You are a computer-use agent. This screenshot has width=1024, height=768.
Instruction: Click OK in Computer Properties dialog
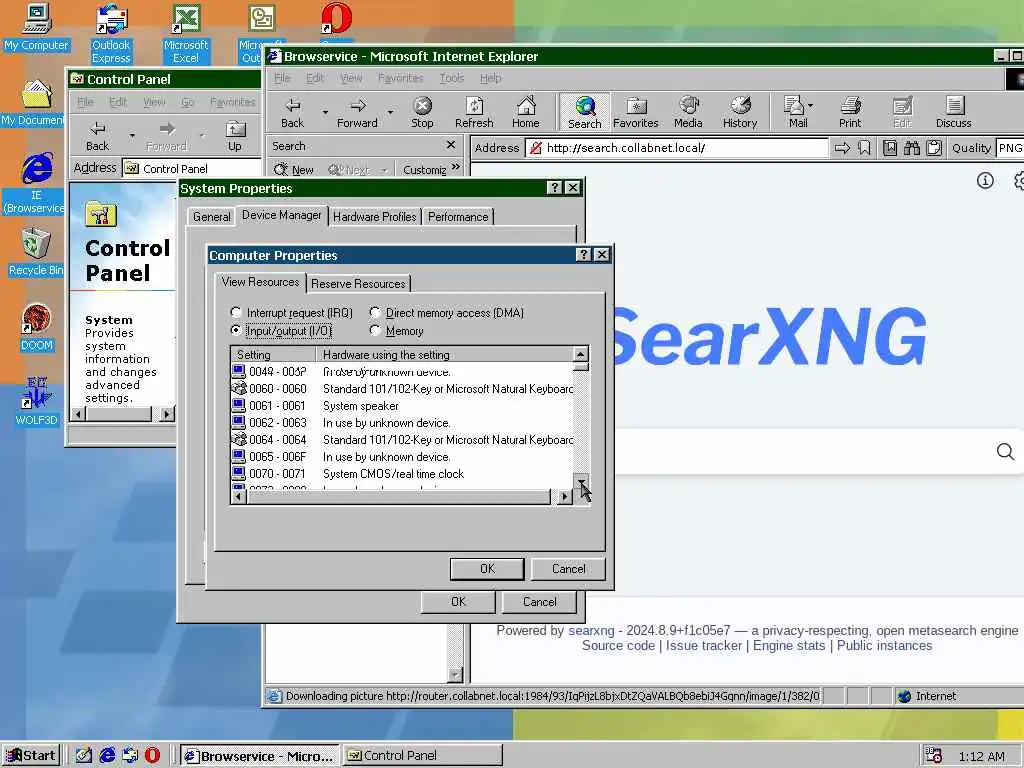pos(487,569)
